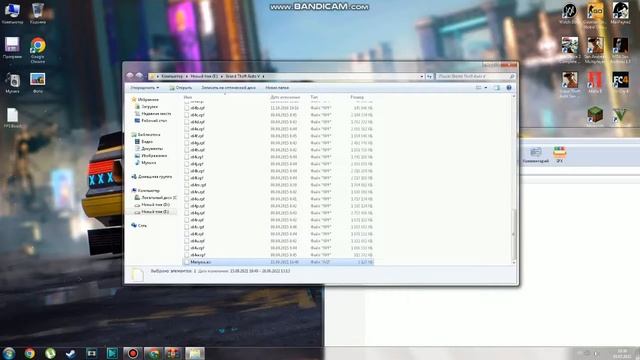Click the Google Chrome desktop shortcut
This screenshot has height=360, width=640.
pos(38,50)
